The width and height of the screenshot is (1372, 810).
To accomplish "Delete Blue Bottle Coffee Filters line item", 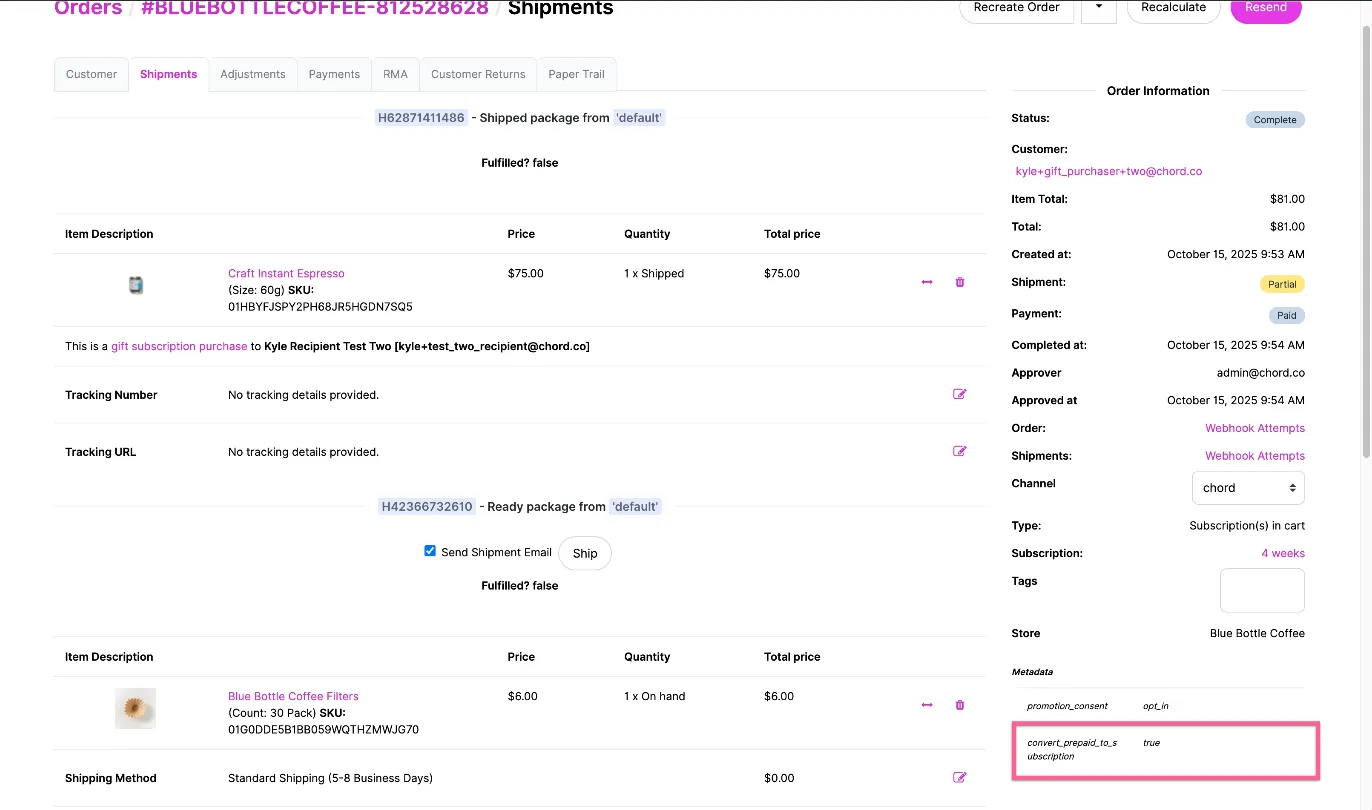I will [960, 705].
